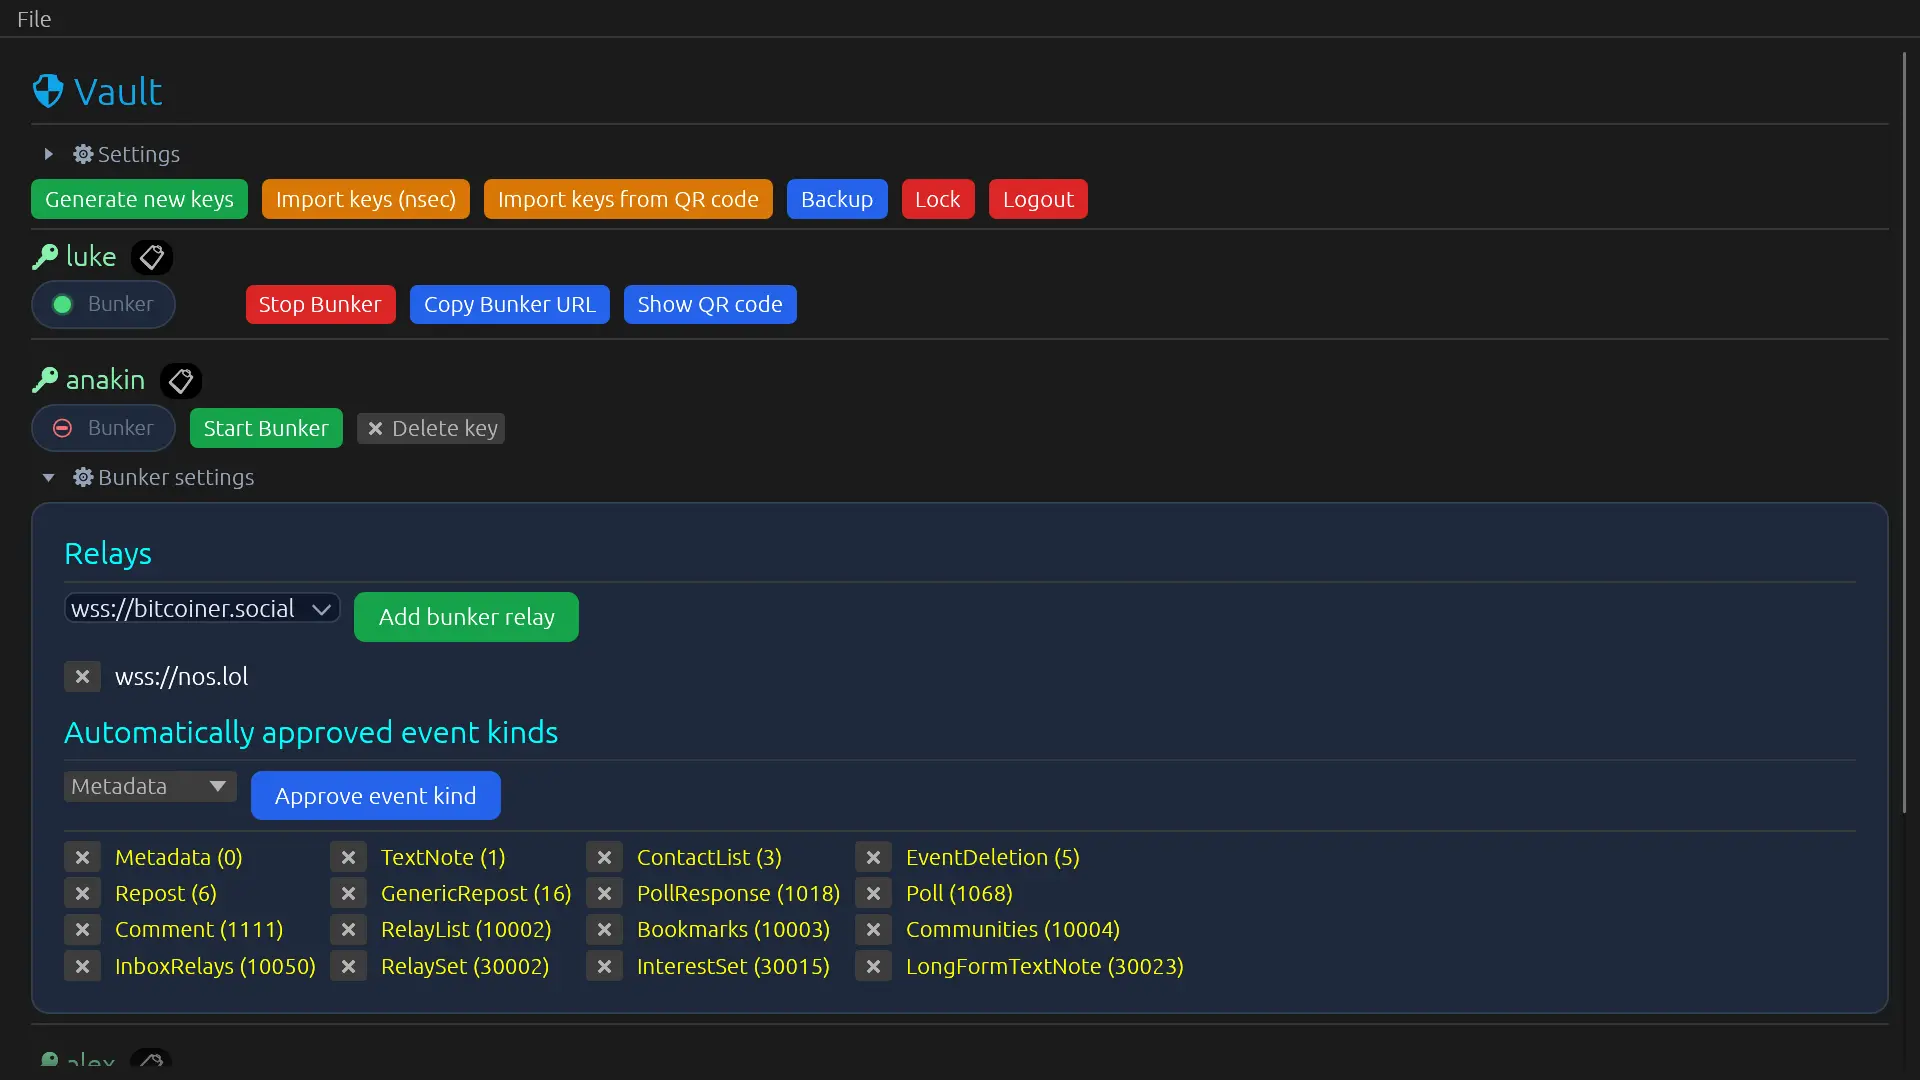Click Add bunker relay button
The image size is (1920, 1080).
[466, 617]
